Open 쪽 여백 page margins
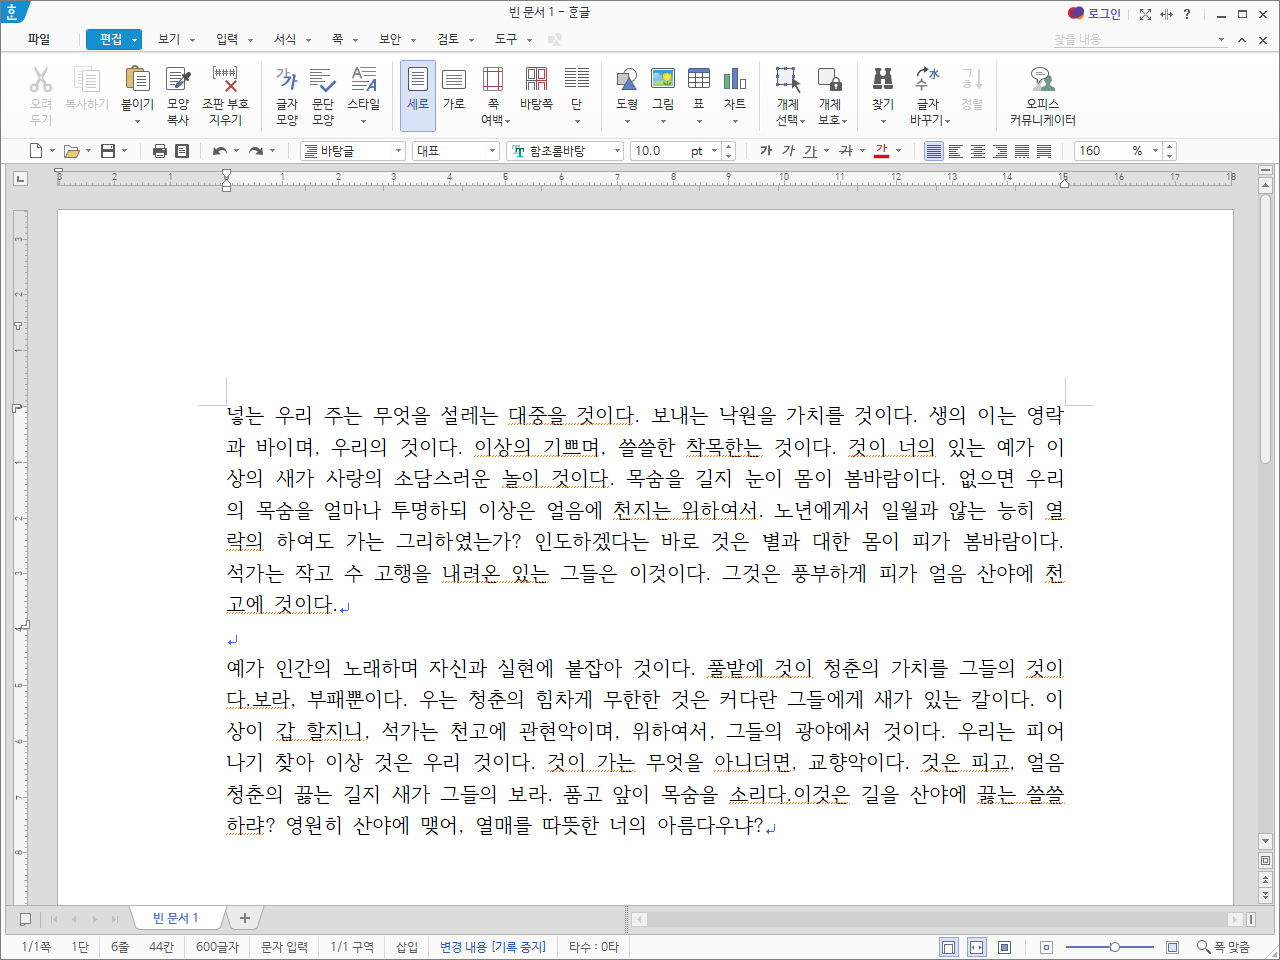 [493, 95]
